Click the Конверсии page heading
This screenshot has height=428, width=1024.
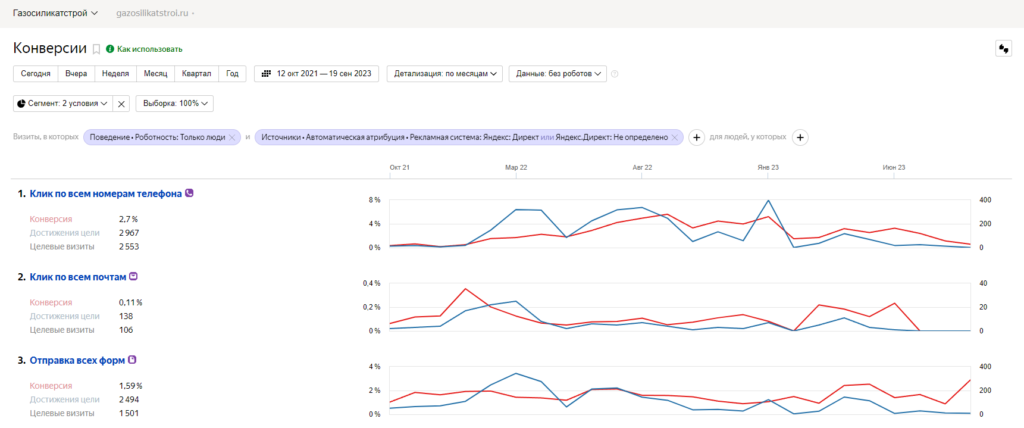point(50,48)
